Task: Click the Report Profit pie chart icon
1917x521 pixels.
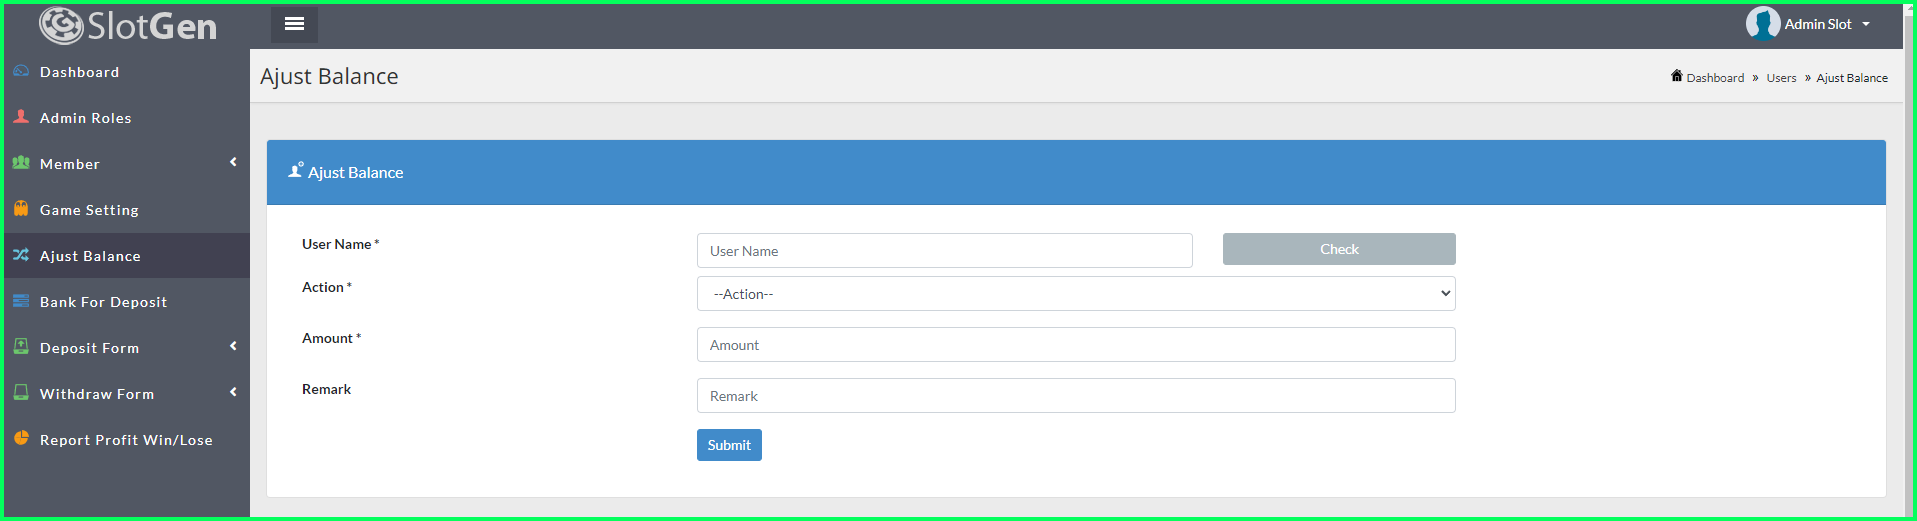Action: [x=21, y=439]
